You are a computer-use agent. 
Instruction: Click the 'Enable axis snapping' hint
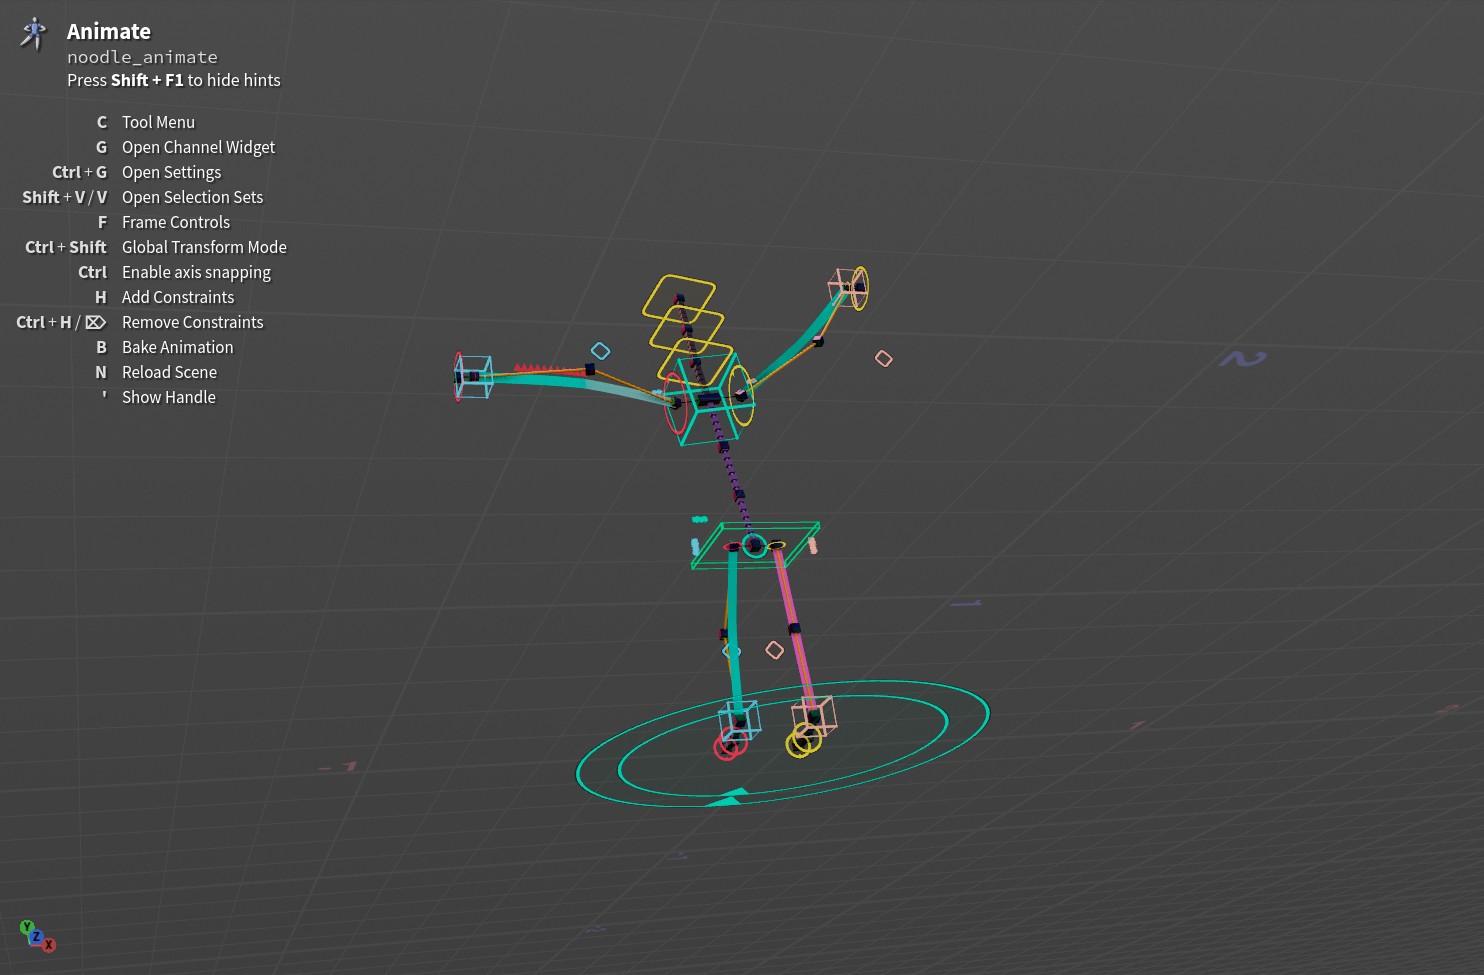[x=196, y=272]
